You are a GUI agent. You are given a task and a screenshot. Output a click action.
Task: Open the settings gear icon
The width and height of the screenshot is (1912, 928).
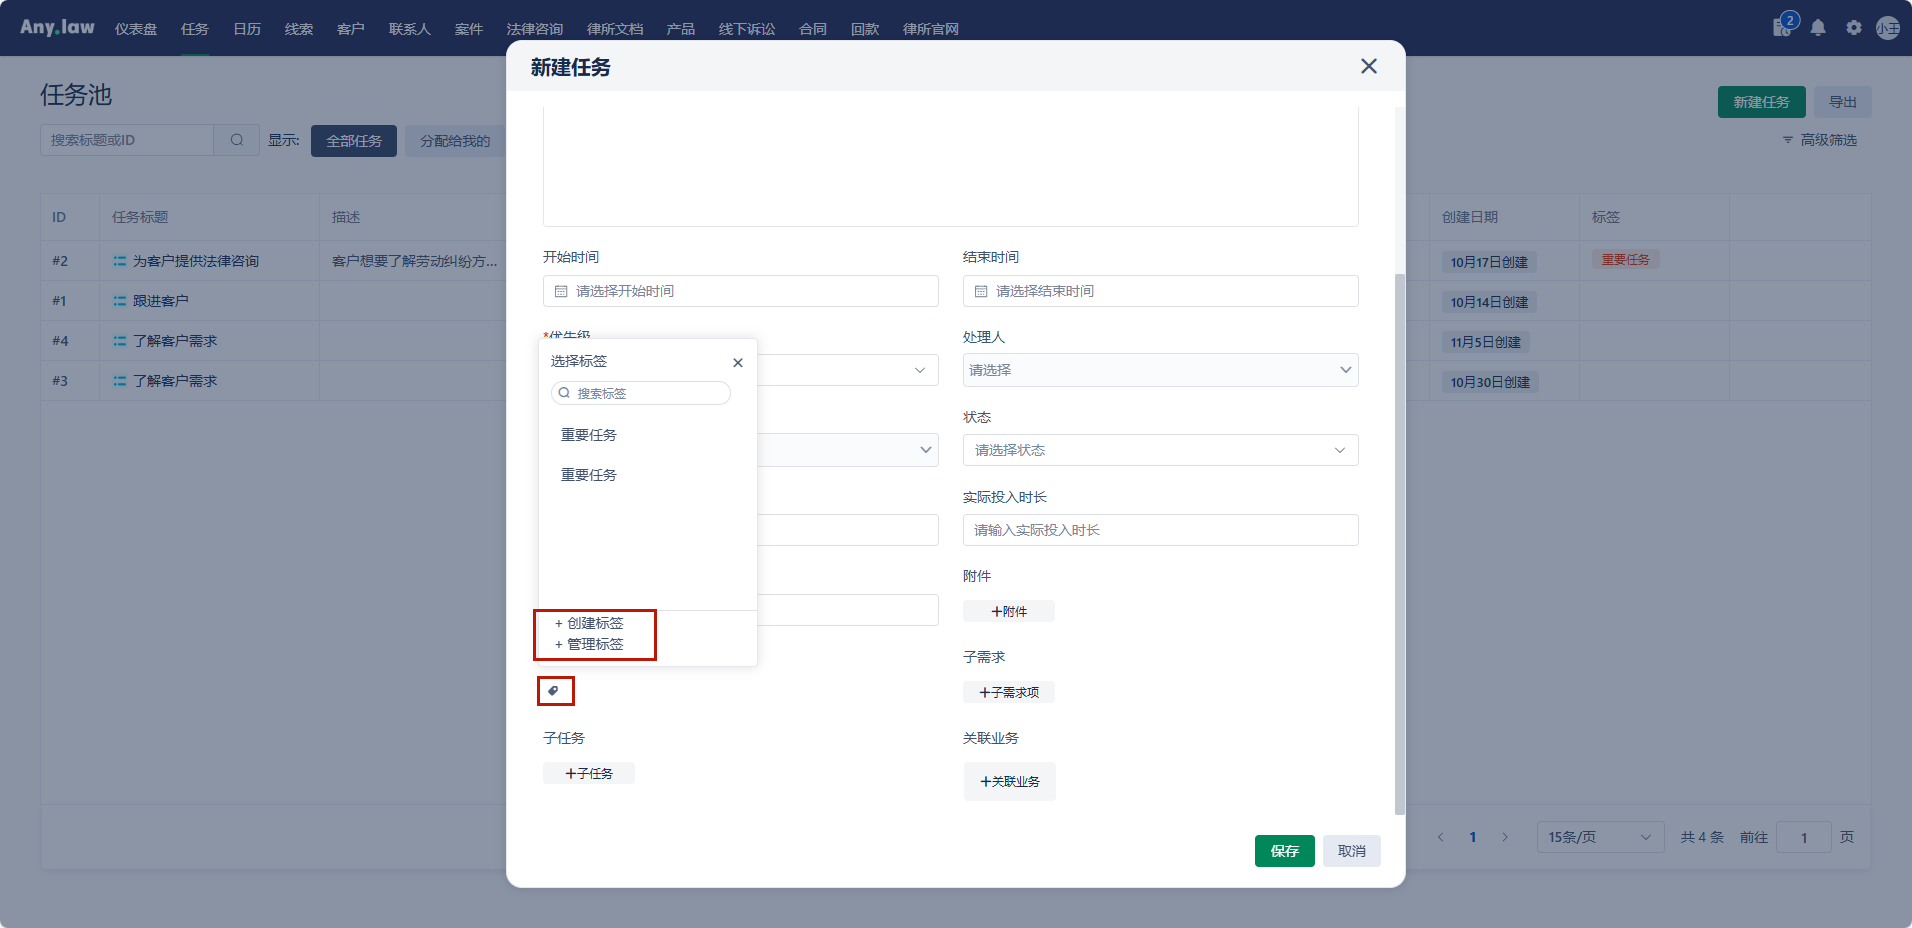click(1854, 28)
